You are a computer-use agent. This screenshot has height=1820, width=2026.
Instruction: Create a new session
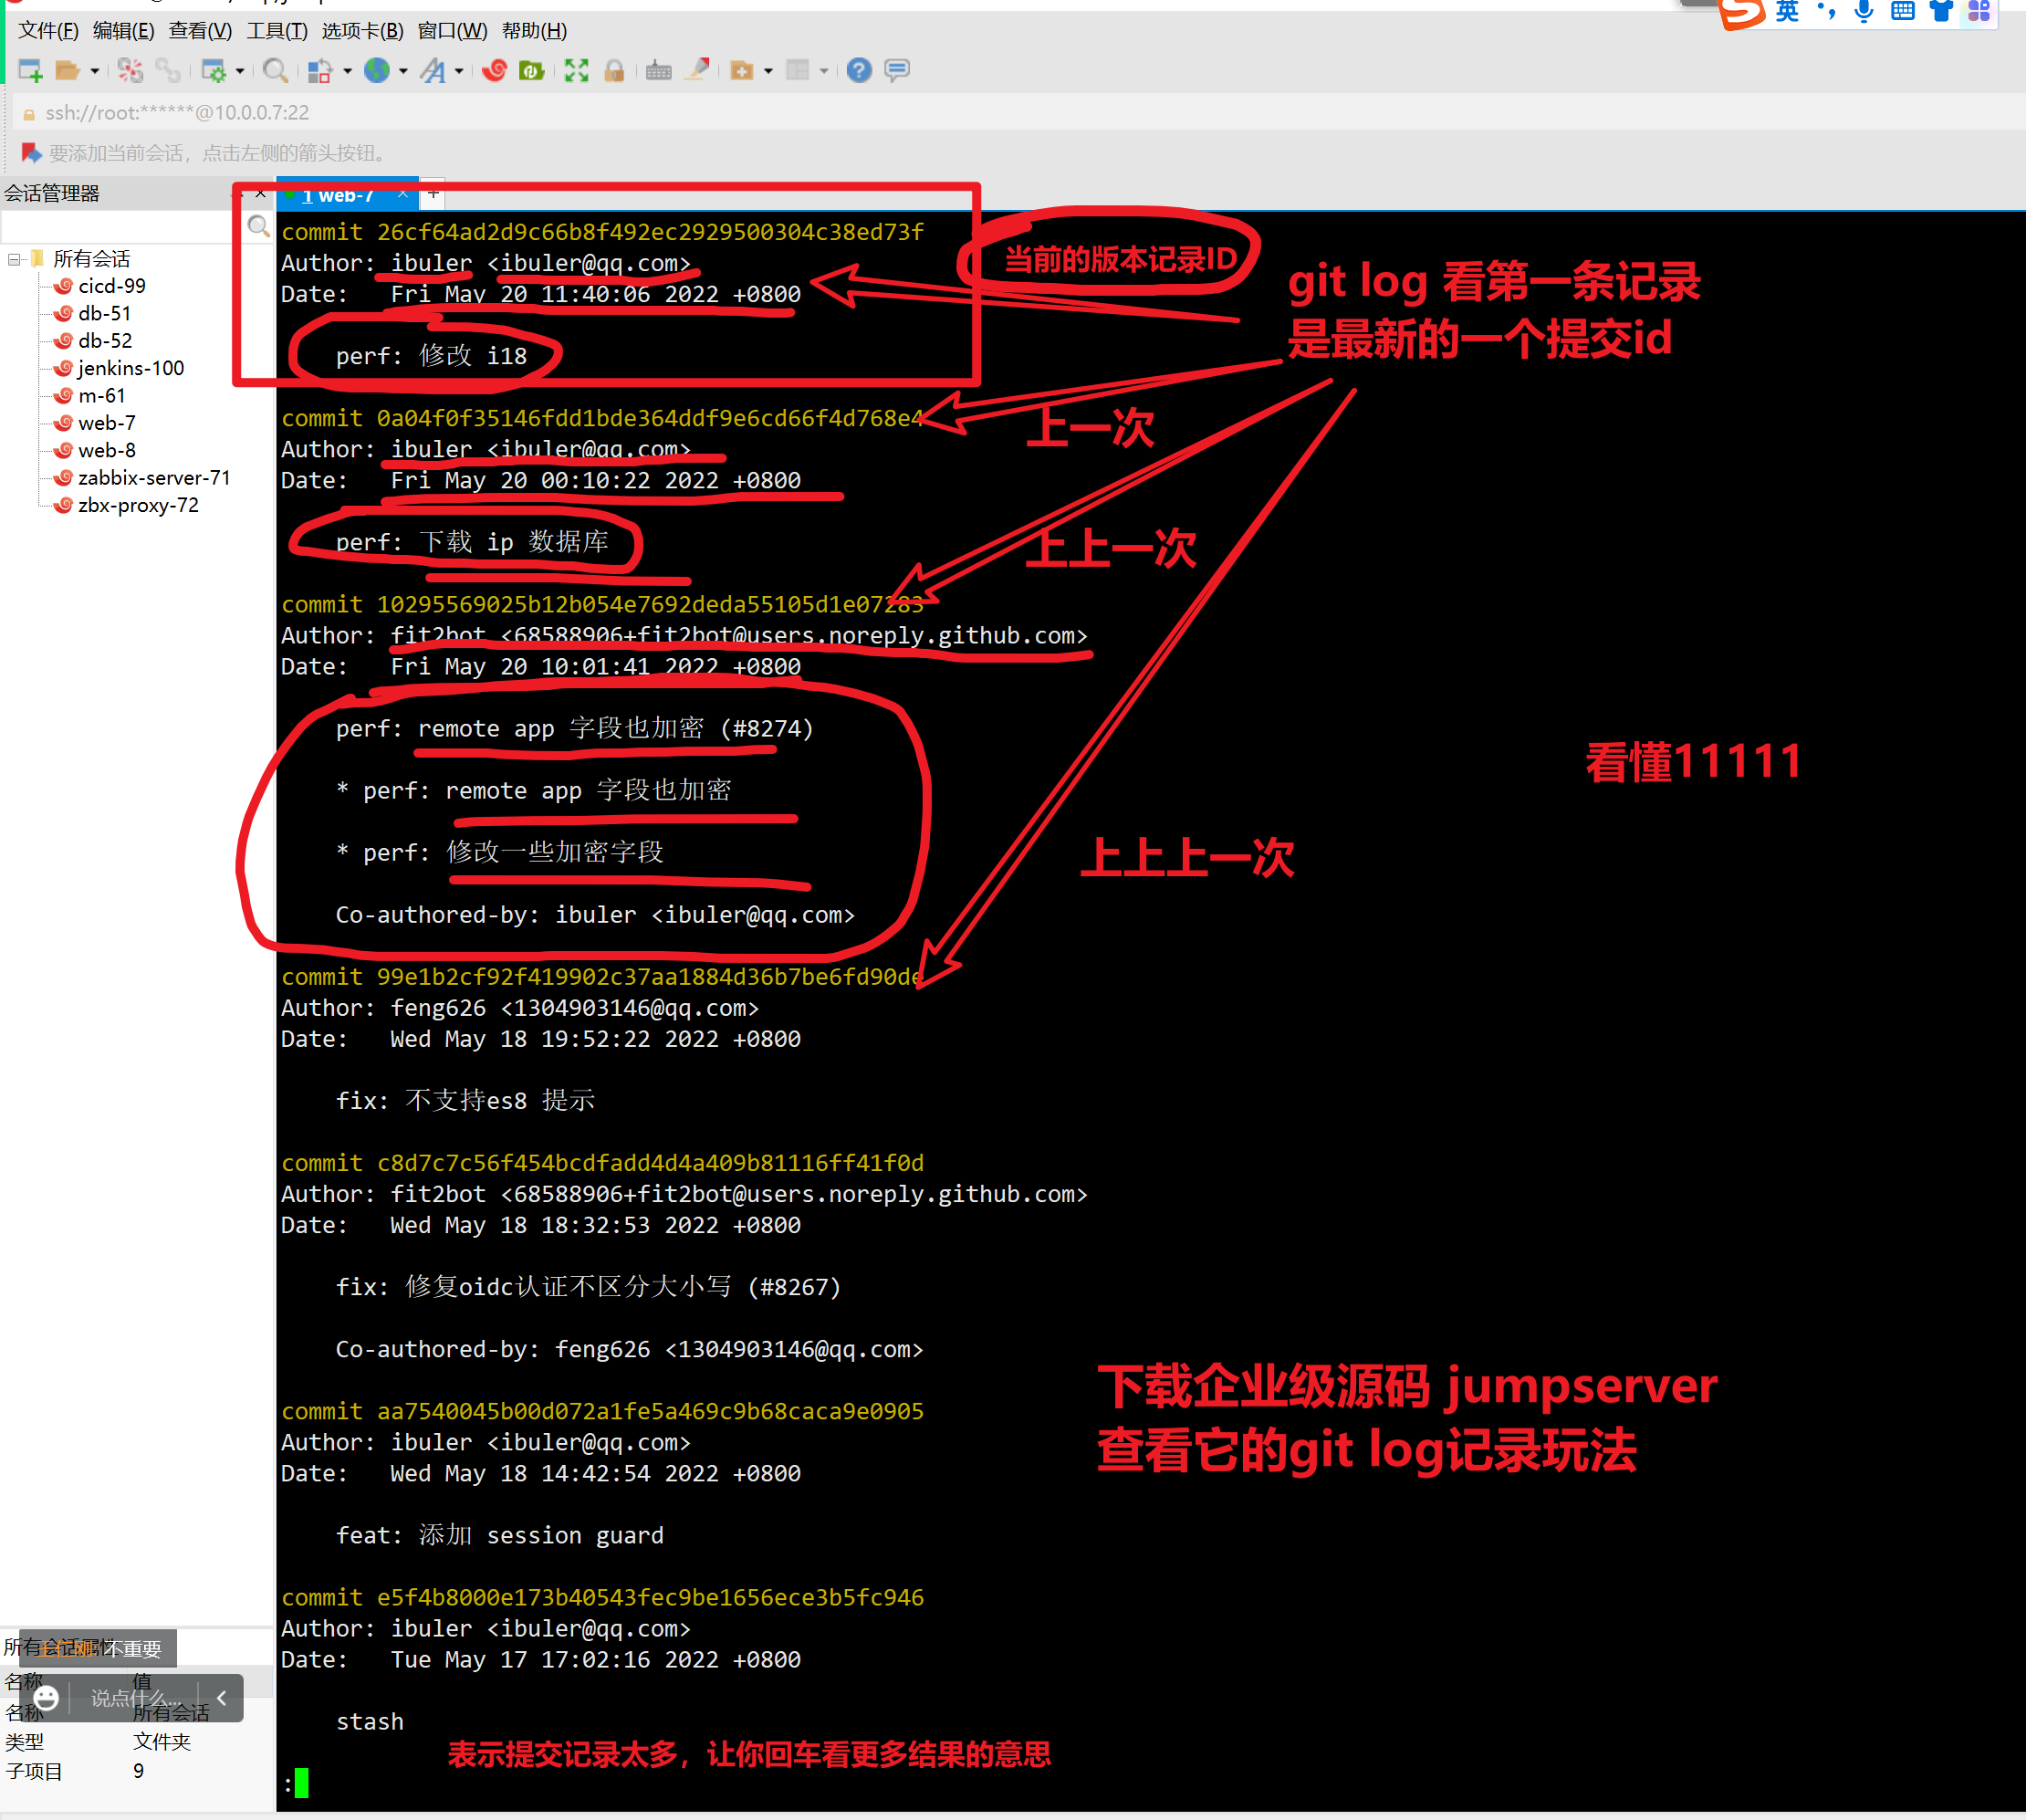point(30,70)
